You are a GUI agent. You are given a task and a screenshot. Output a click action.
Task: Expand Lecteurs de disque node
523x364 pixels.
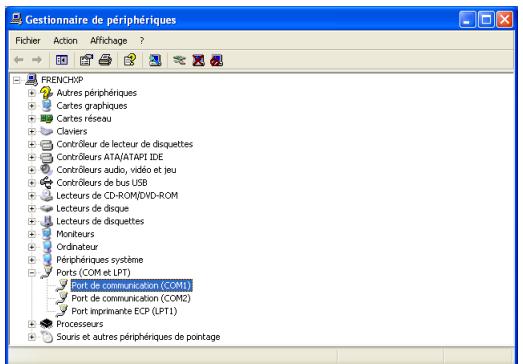click(x=32, y=209)
